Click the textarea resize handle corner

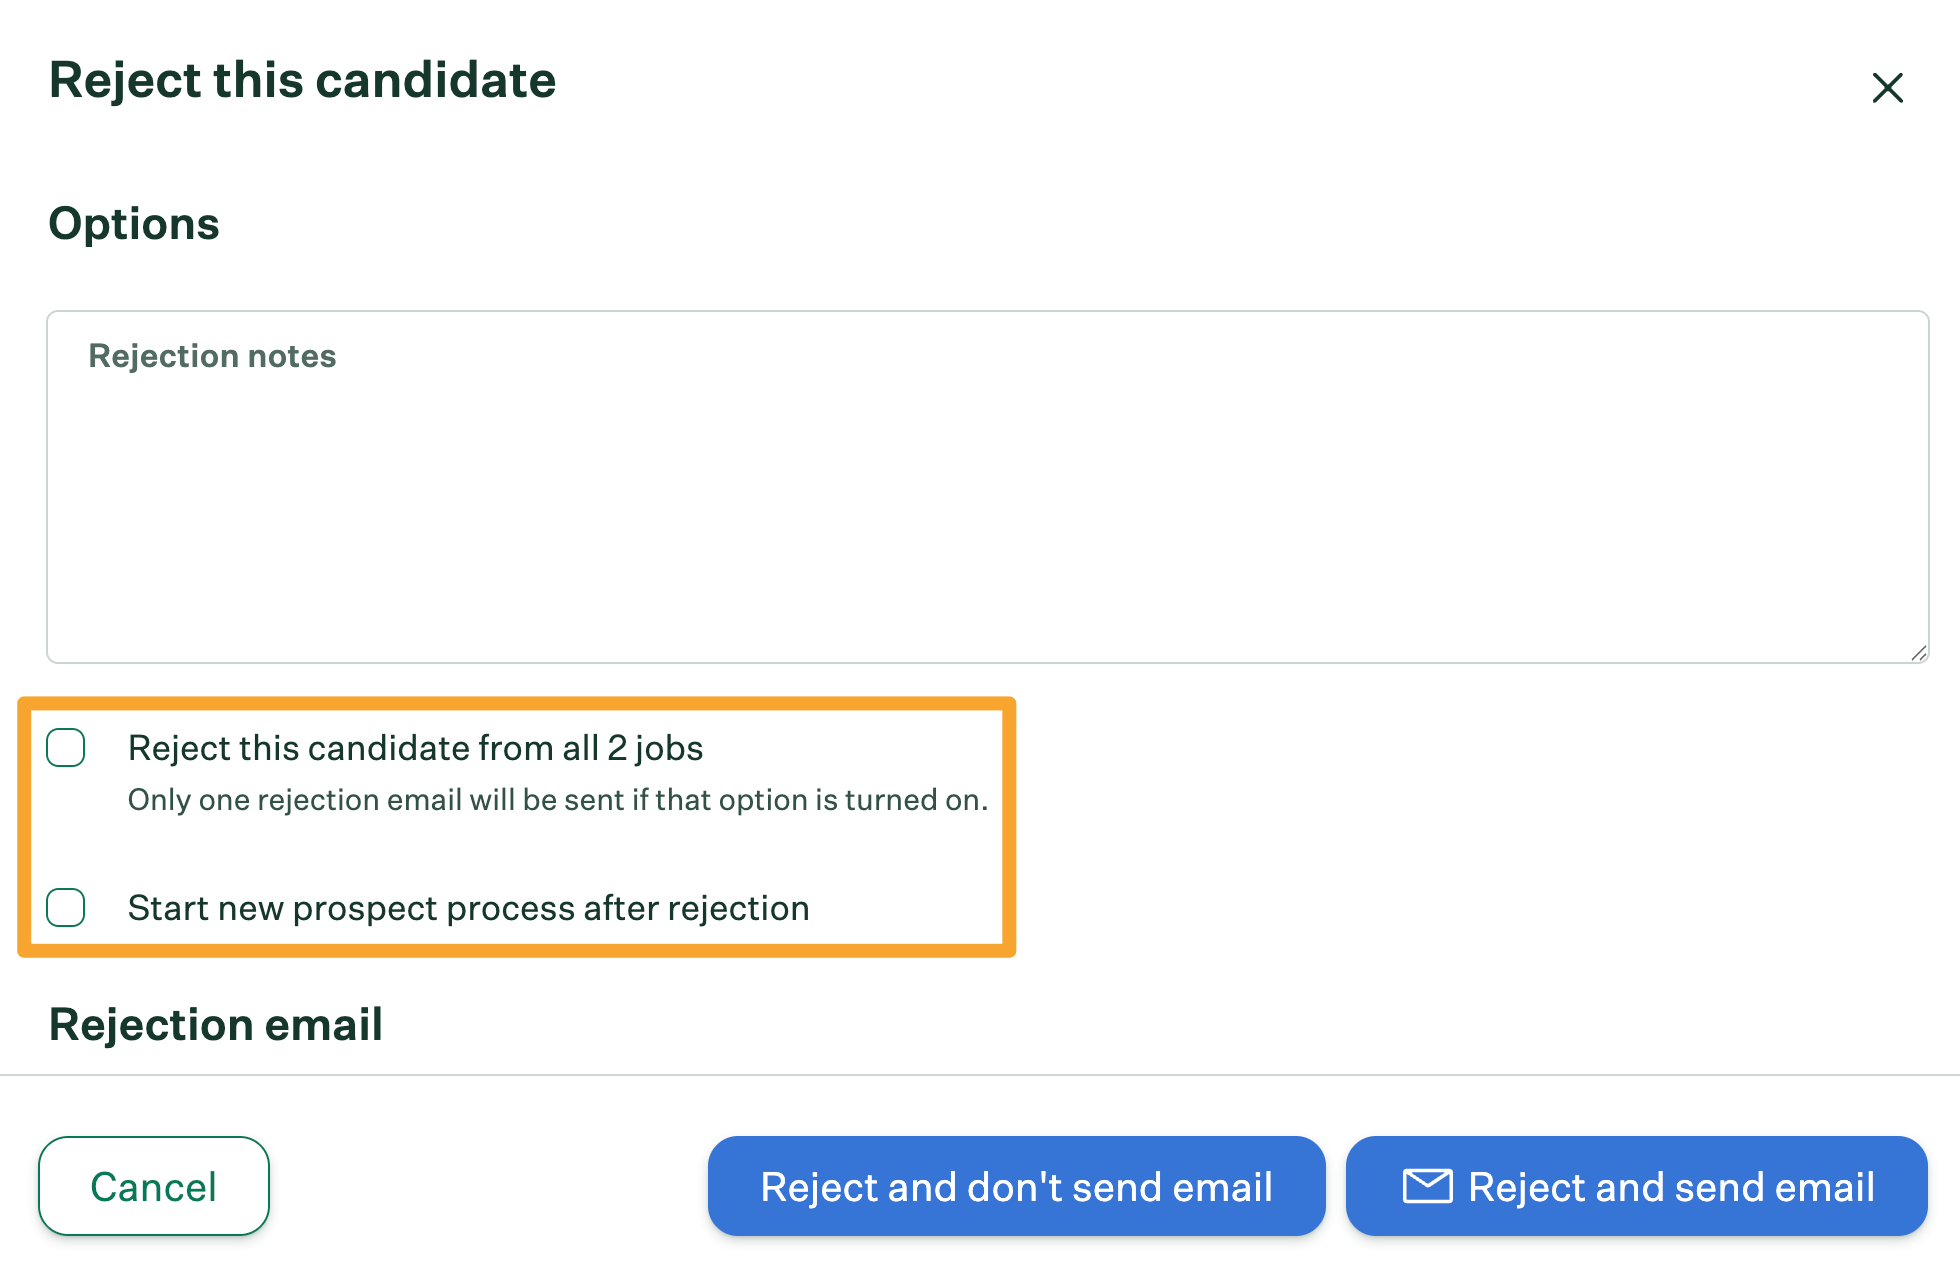1918,653
